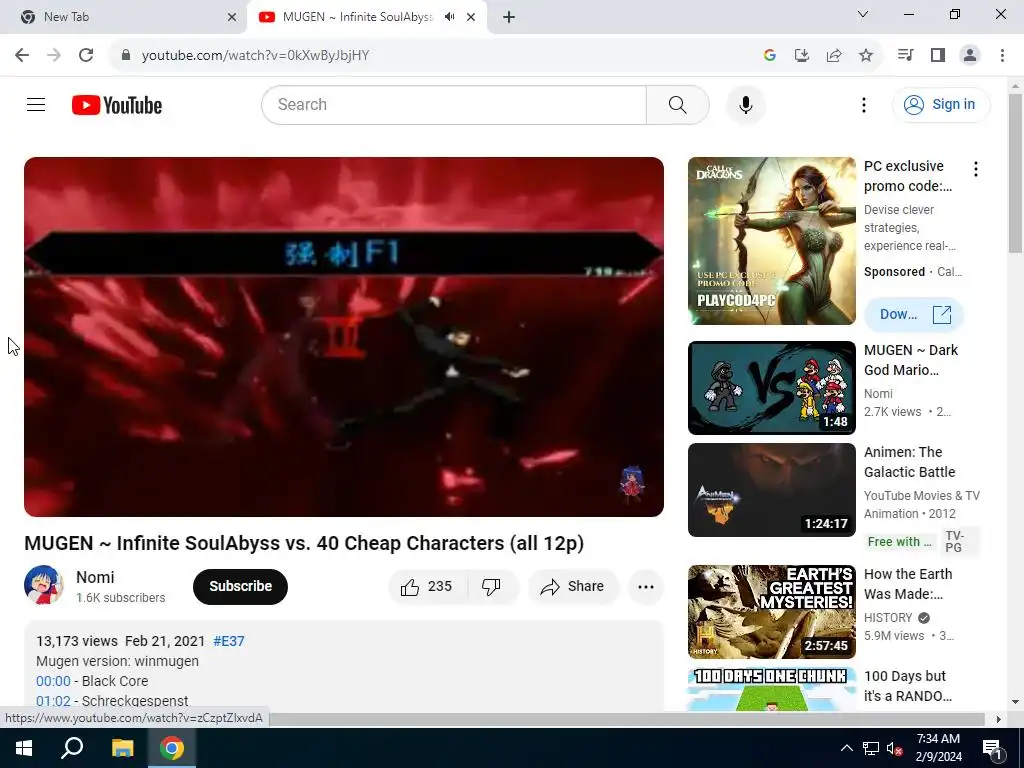The width and height of the screenshot is (1024, 768).
Task: Close the New Tab tab
Action: pos(232,17)
